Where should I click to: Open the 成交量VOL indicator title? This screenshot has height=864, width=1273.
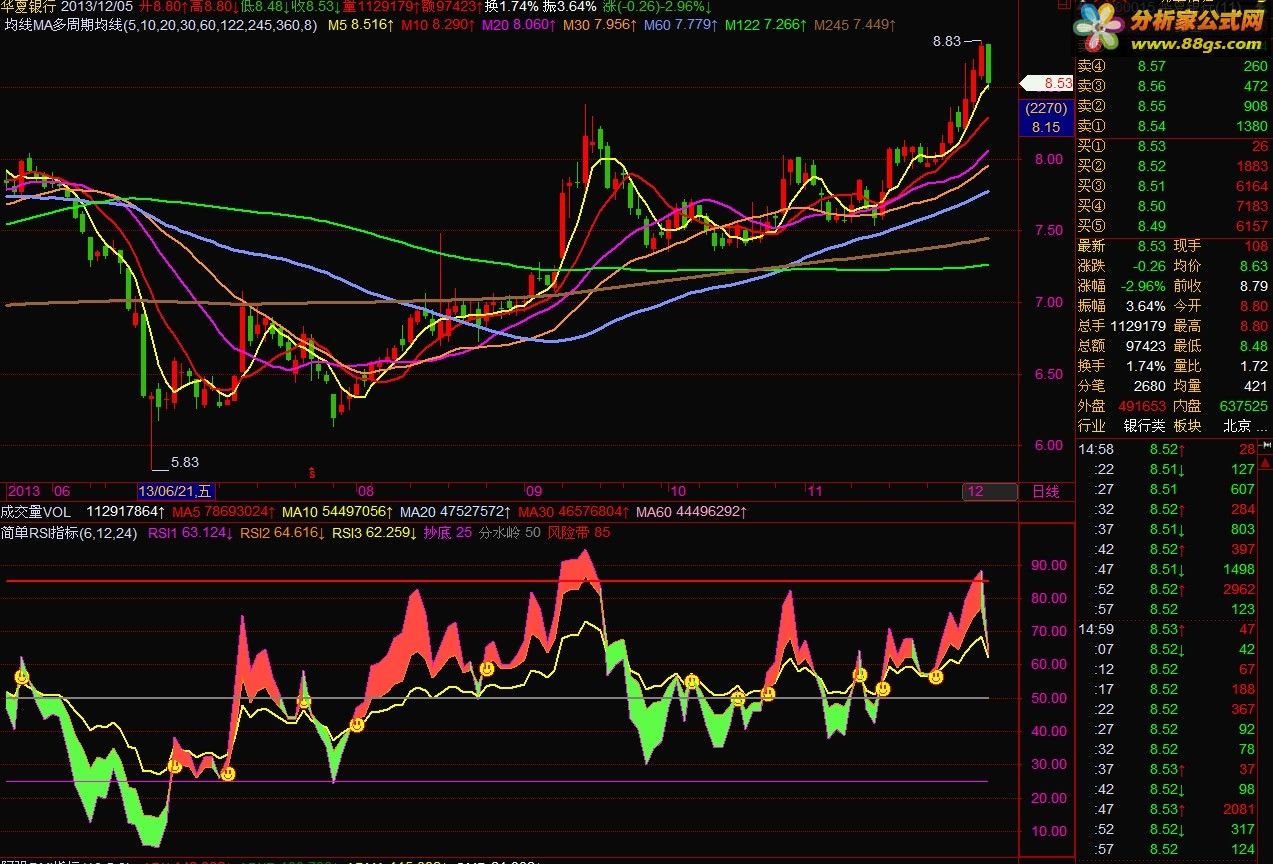36,511
